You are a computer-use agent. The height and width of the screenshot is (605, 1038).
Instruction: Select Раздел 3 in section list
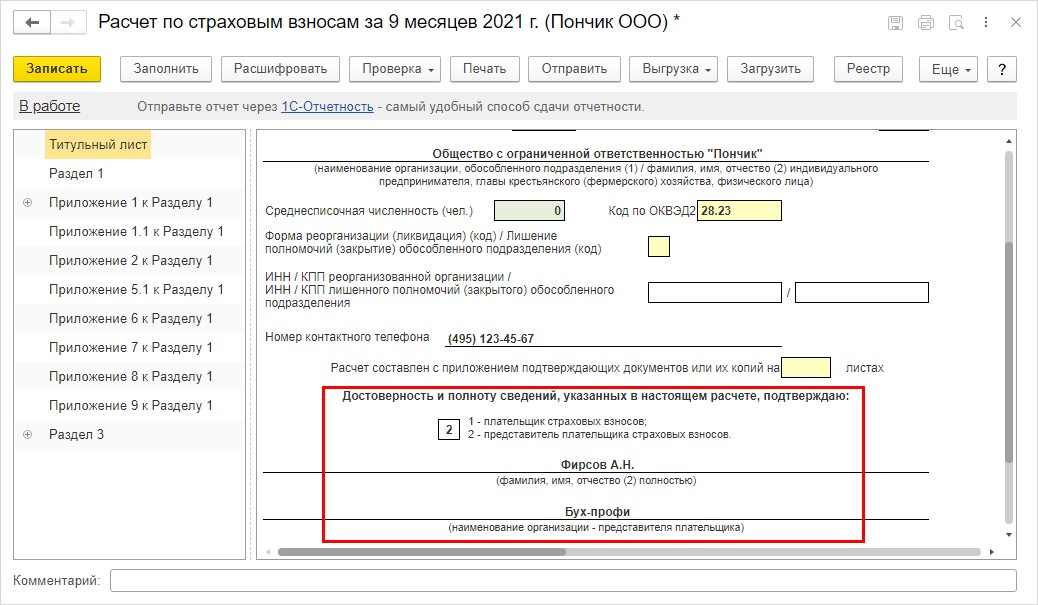(76, 435)
